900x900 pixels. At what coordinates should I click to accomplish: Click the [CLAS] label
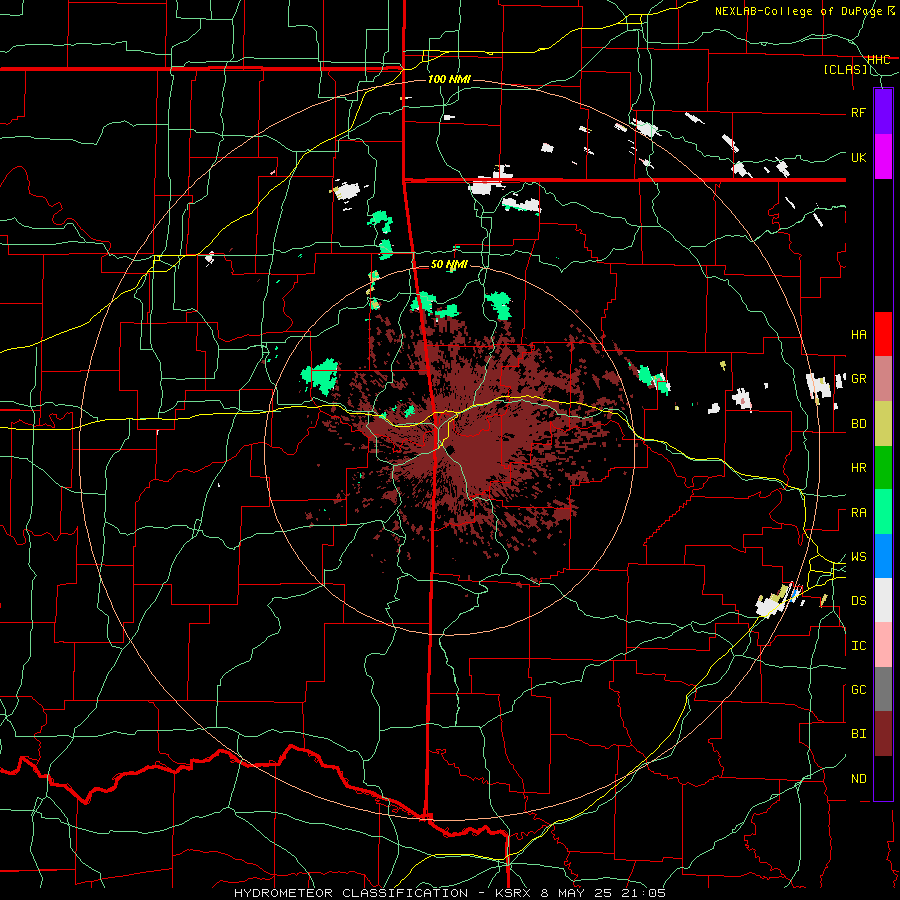pyautogui.click(x=845, y=70)
